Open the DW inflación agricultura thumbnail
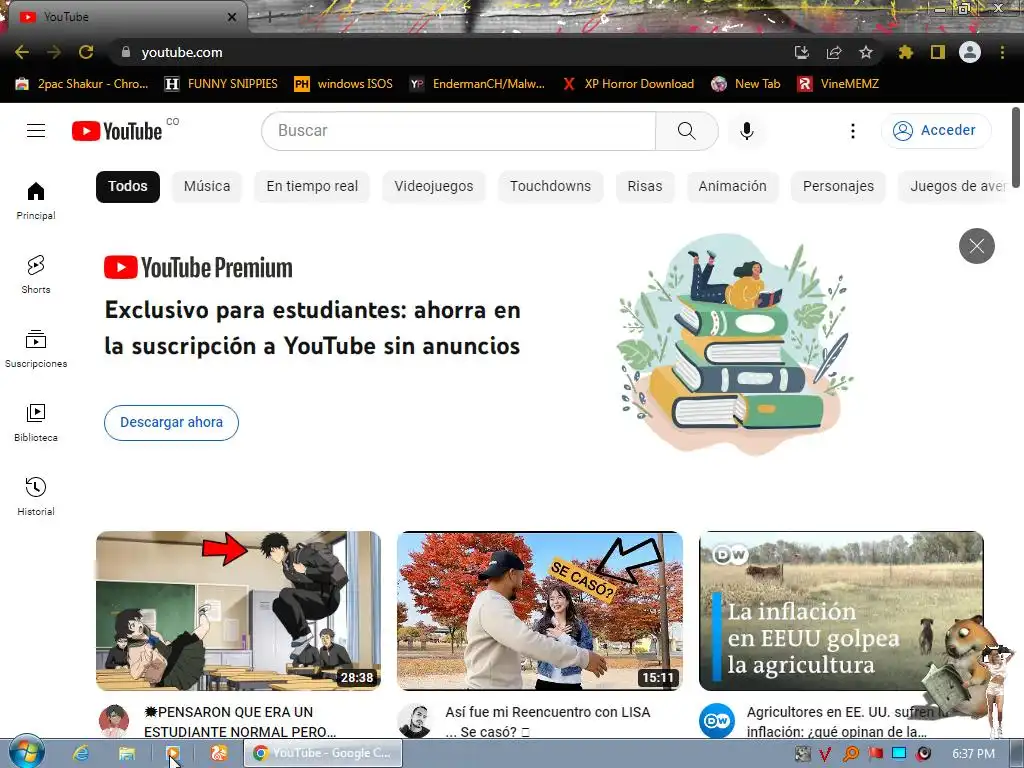The width and height of the screenshot is (1024, 768). tap(841, 611)
